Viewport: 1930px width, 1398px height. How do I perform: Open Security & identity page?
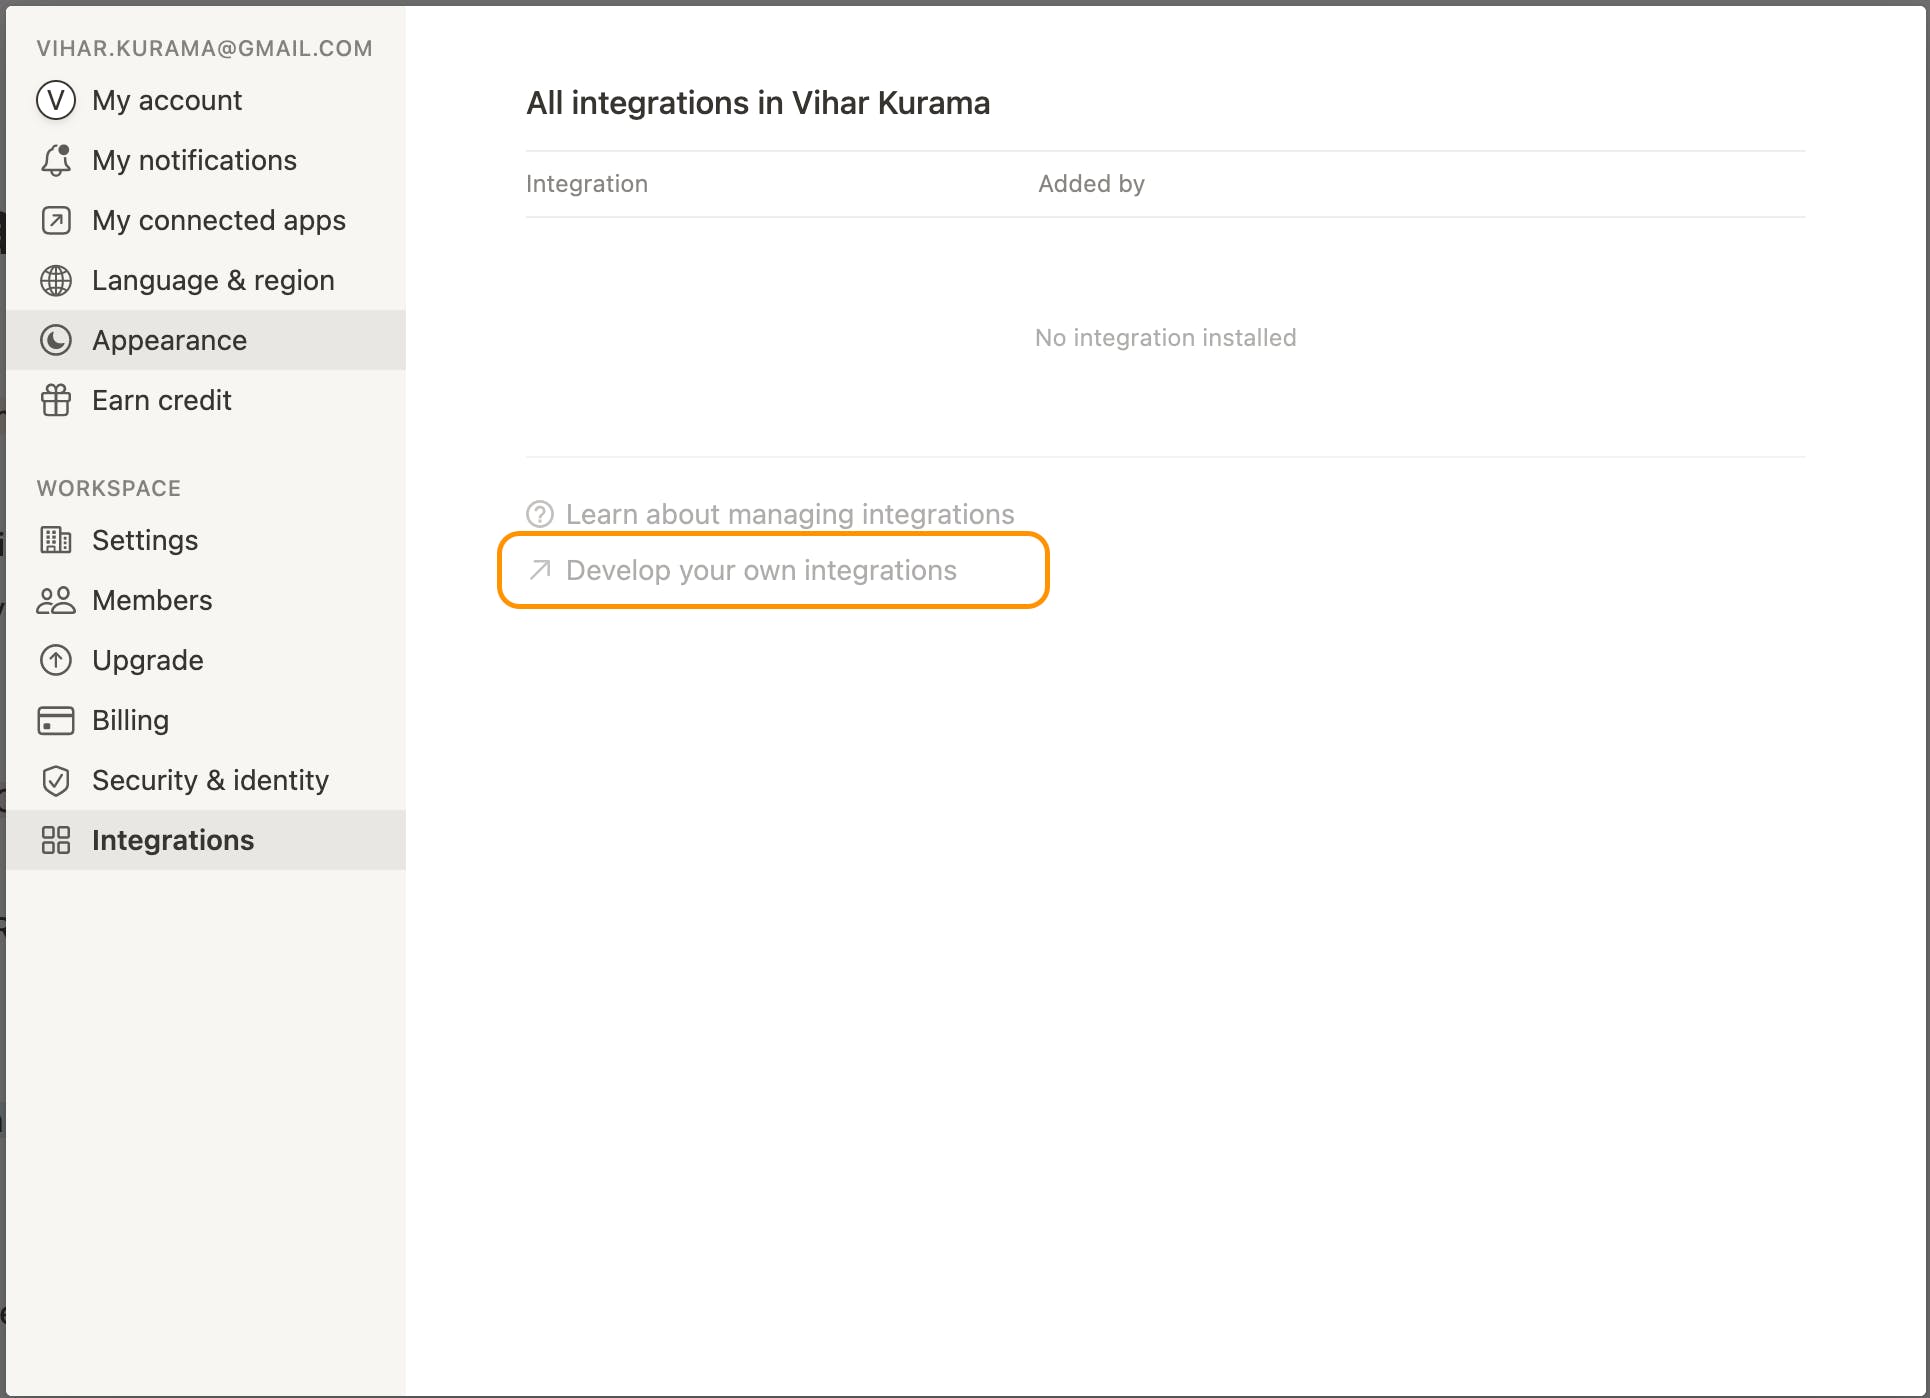(x=210, y=780)
